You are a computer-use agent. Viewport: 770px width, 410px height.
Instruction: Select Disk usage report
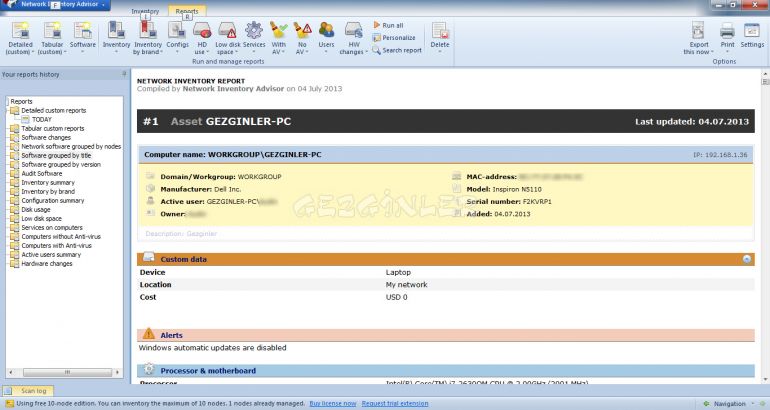pos(36,209)
